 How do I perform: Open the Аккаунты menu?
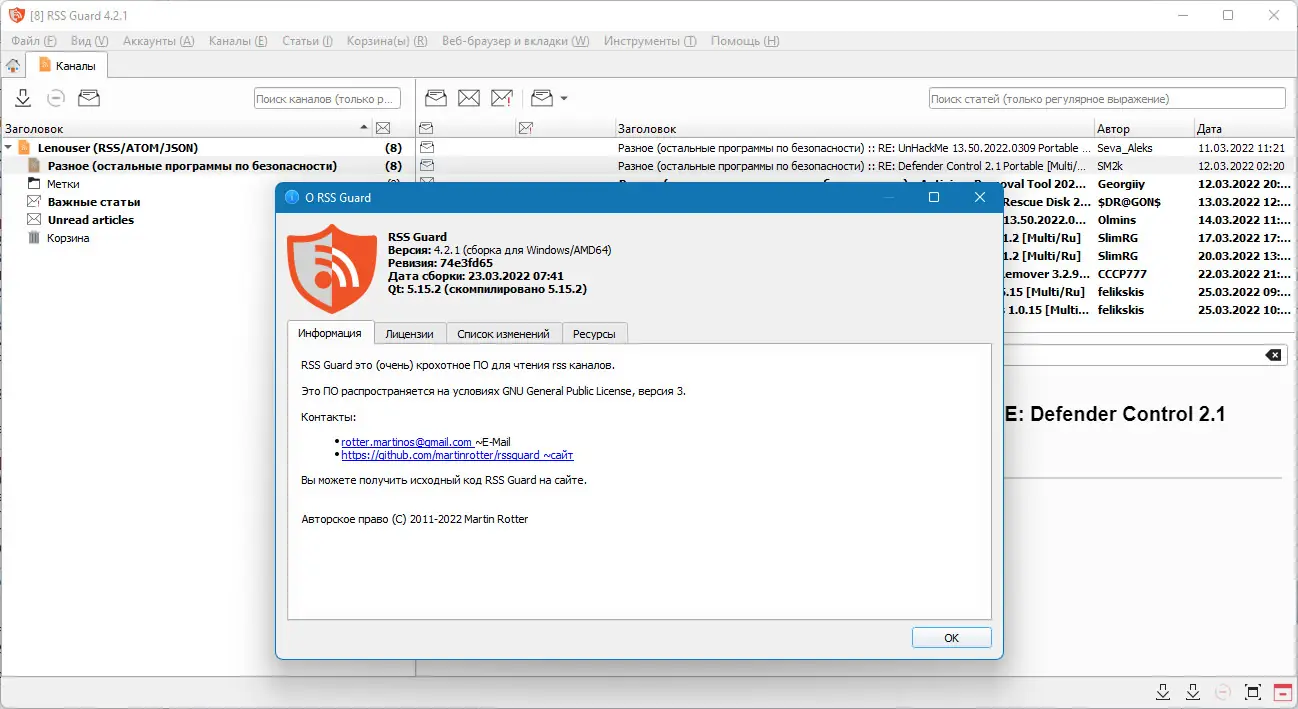[158, 41]
